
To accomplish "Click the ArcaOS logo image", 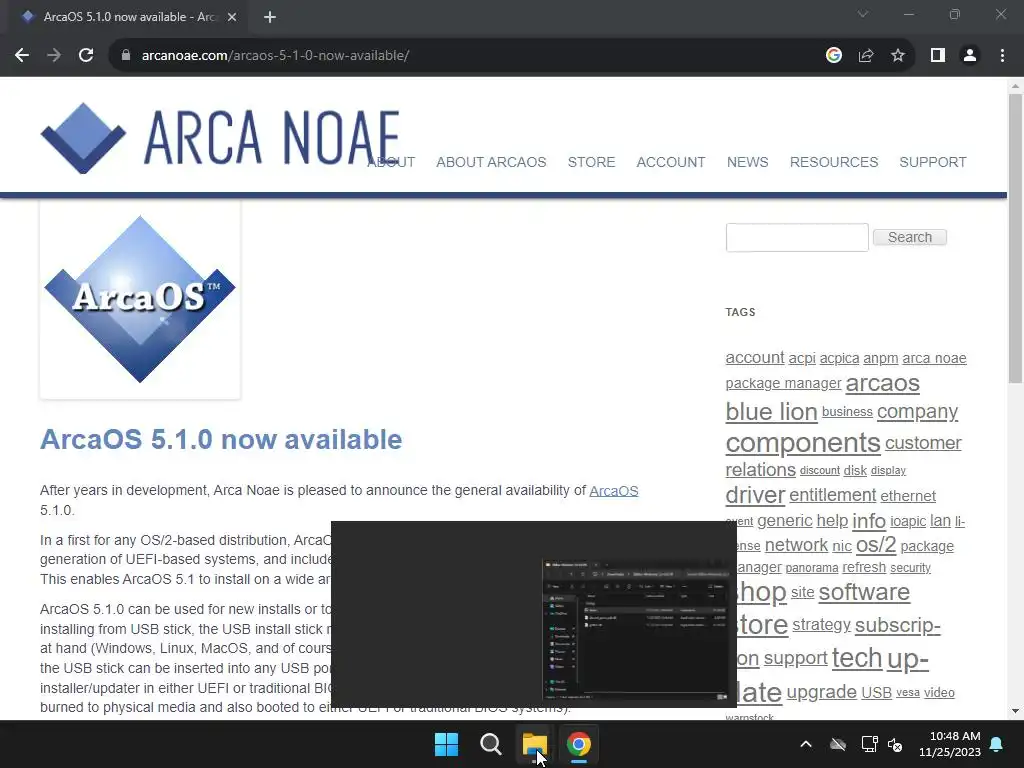I will pyautogui.click(x=140, y=299).
